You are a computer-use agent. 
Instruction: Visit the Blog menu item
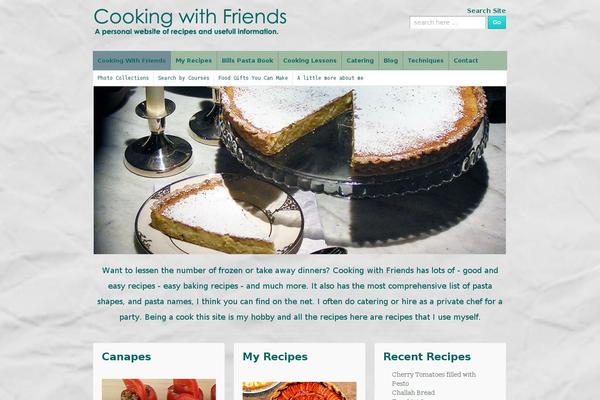391,60
